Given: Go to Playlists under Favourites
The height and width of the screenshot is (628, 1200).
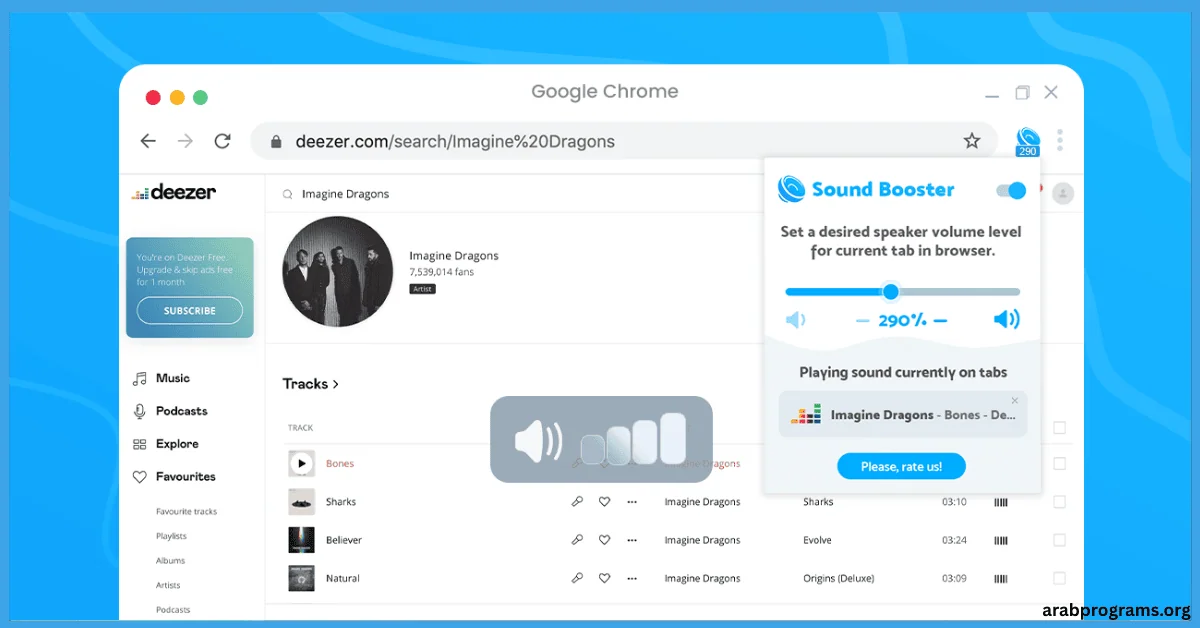Looking at the screenshot, I should [171, 536].
